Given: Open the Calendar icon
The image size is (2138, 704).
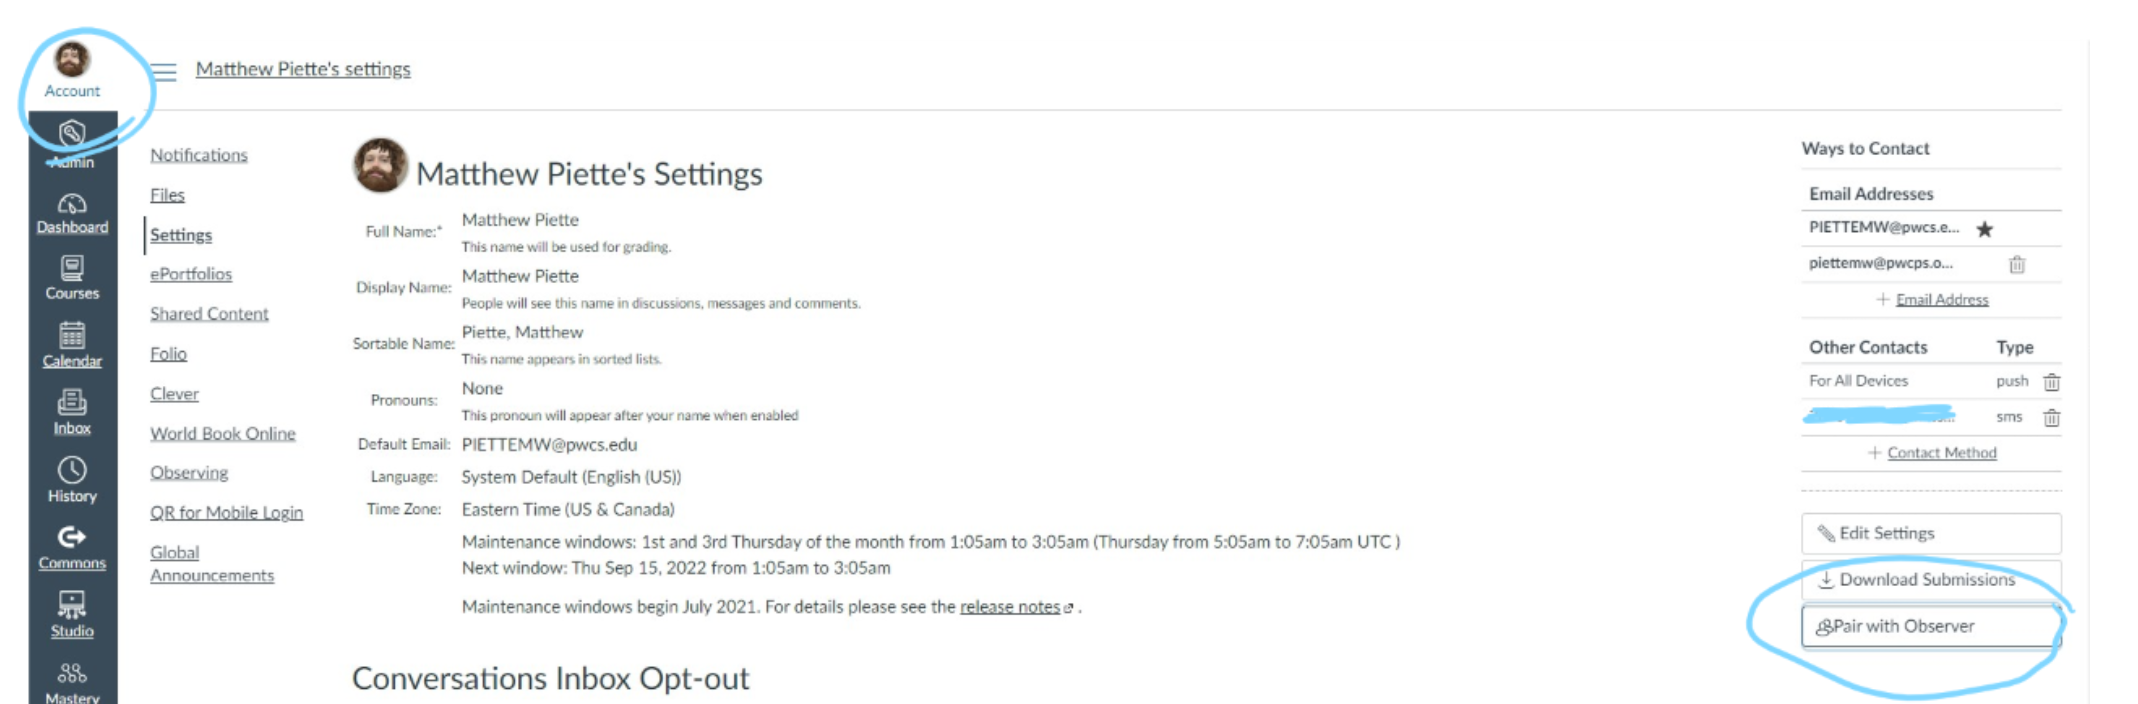Looking at the screenshot, I should [x=72, y=345].
